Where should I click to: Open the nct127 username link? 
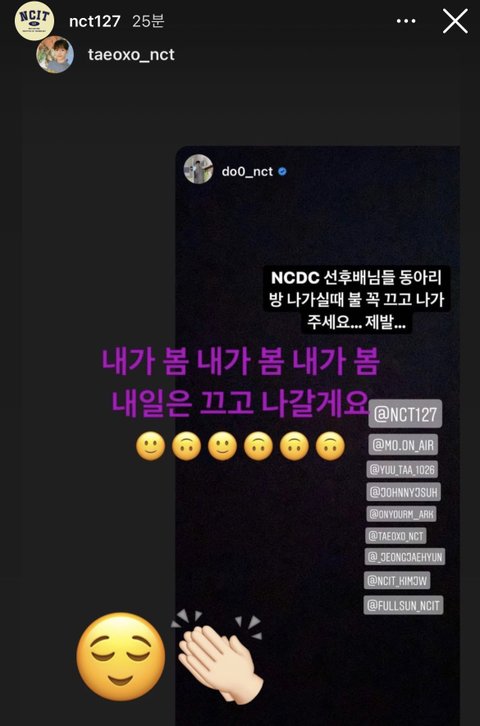94,21
